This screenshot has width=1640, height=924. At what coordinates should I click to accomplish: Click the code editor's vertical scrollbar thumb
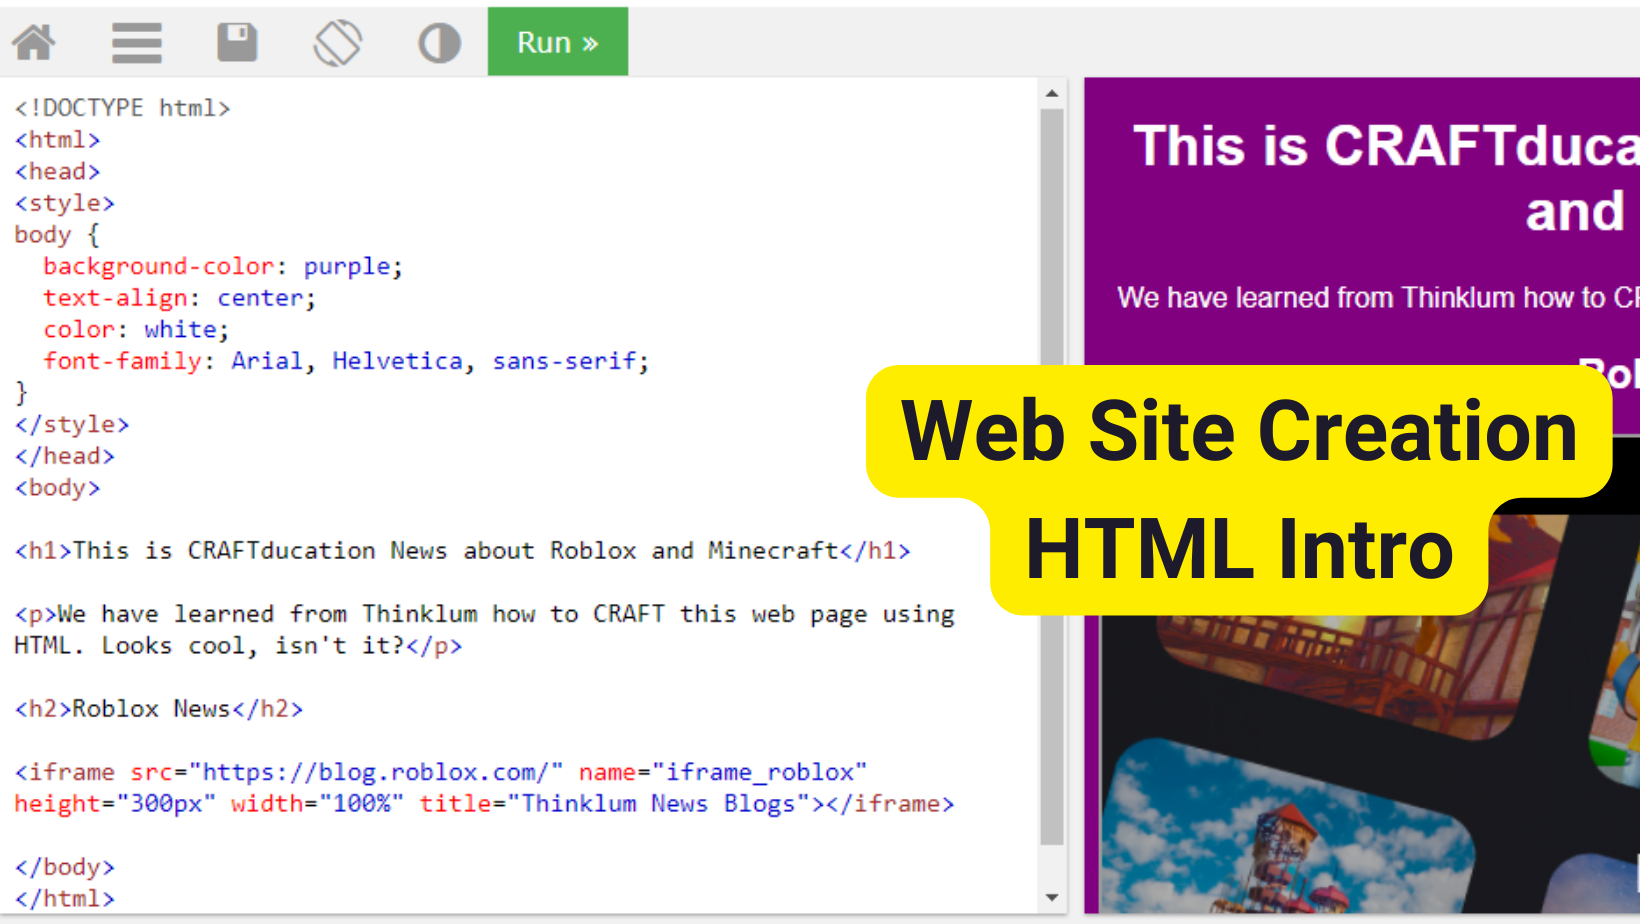click(1052, 477)
